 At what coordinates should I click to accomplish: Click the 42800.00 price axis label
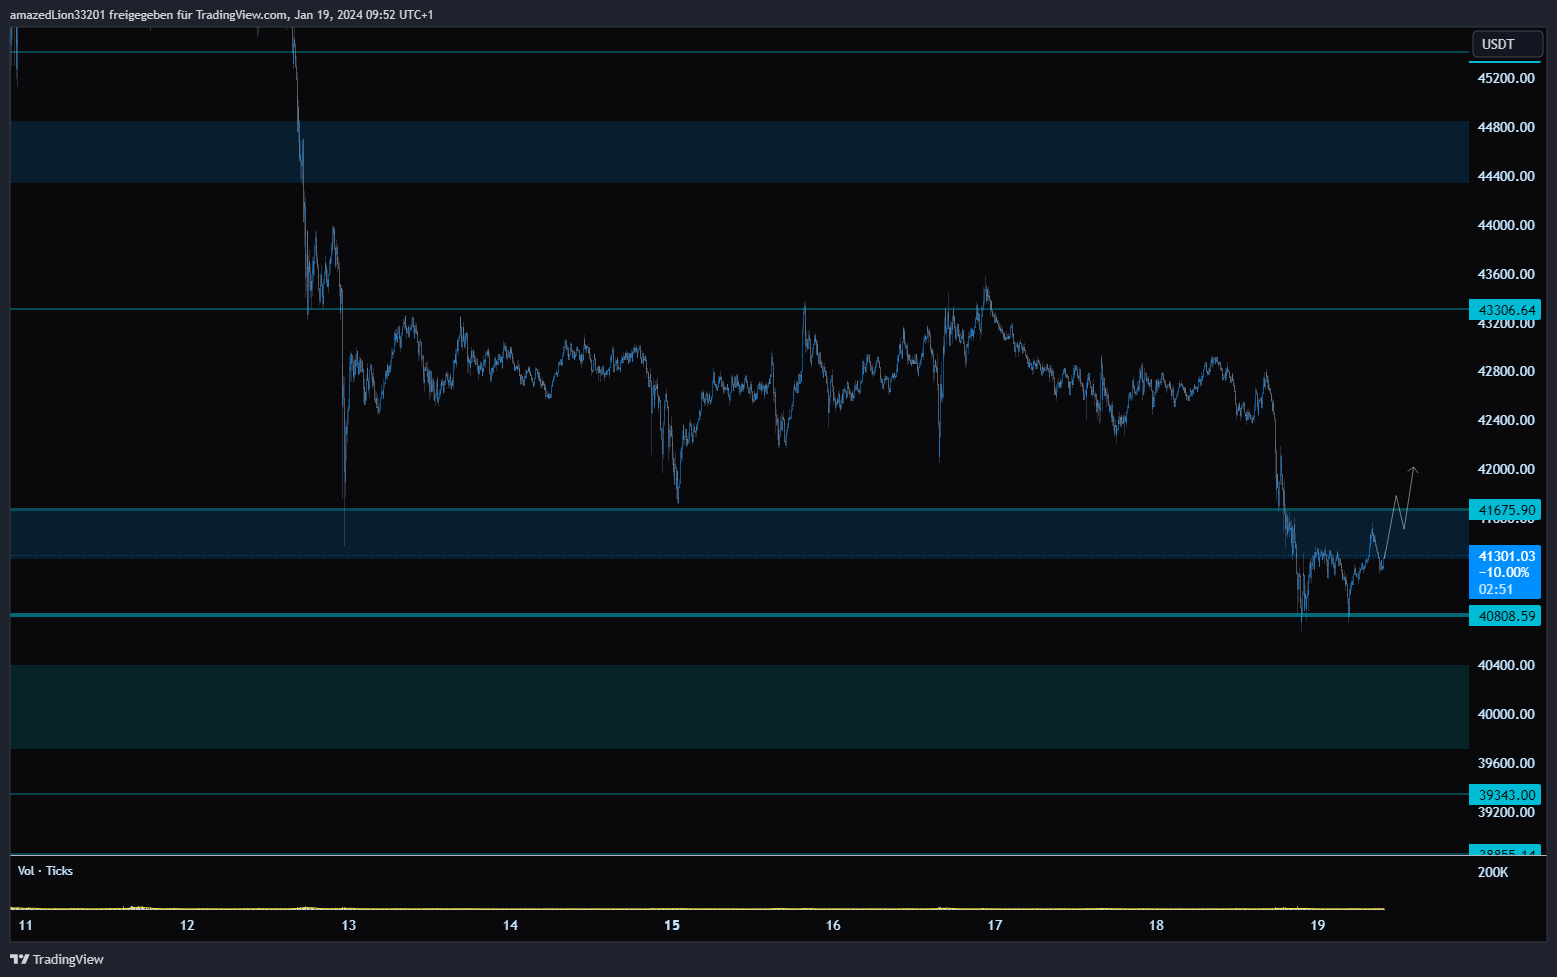point(1506,371)
